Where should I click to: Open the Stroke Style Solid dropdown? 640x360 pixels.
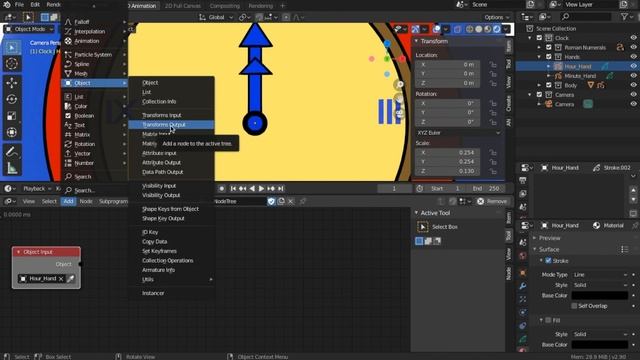point(600,285)
